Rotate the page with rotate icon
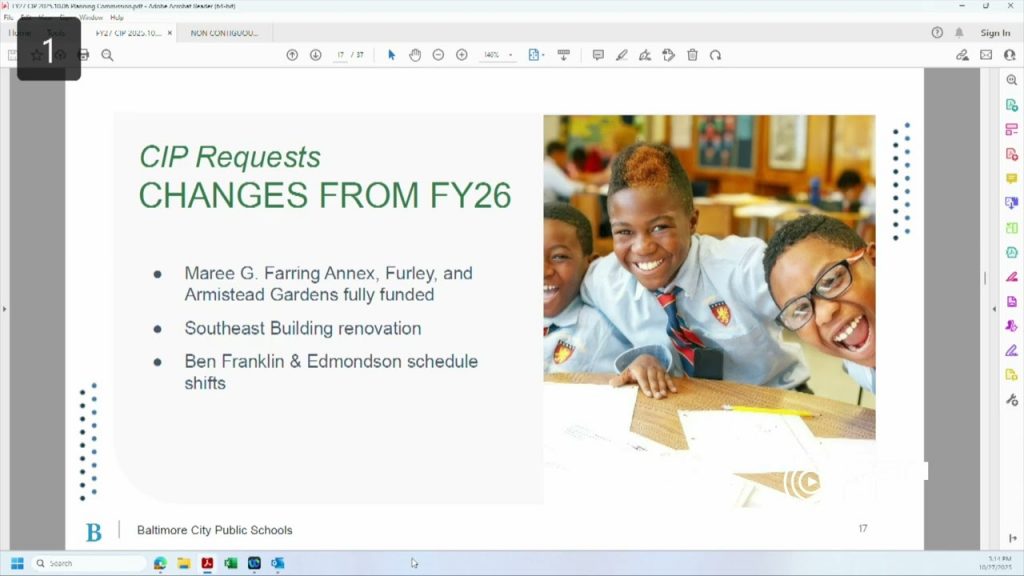Viewport: 1024px width, 576px height. pyautogui.click(x=716, y=56)
